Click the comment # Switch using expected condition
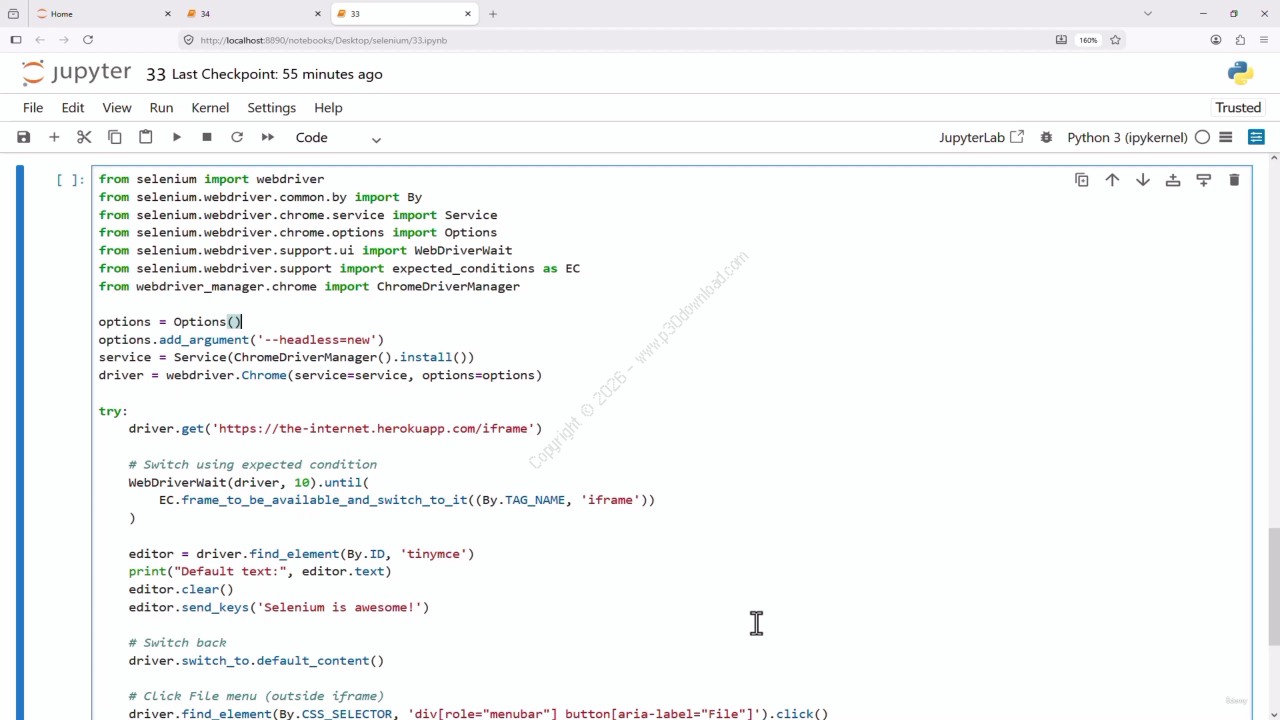The width and height of the screenshot is (1280, 720). tap(252, 464)
